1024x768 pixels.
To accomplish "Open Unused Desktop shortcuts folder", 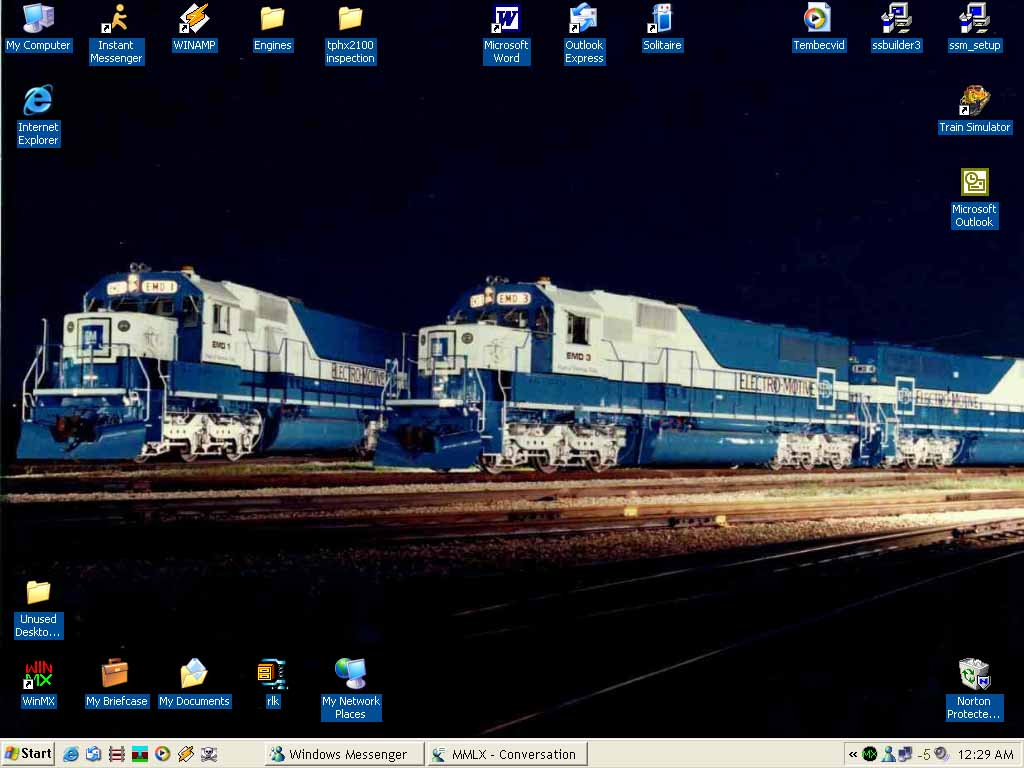I will 38,609.
